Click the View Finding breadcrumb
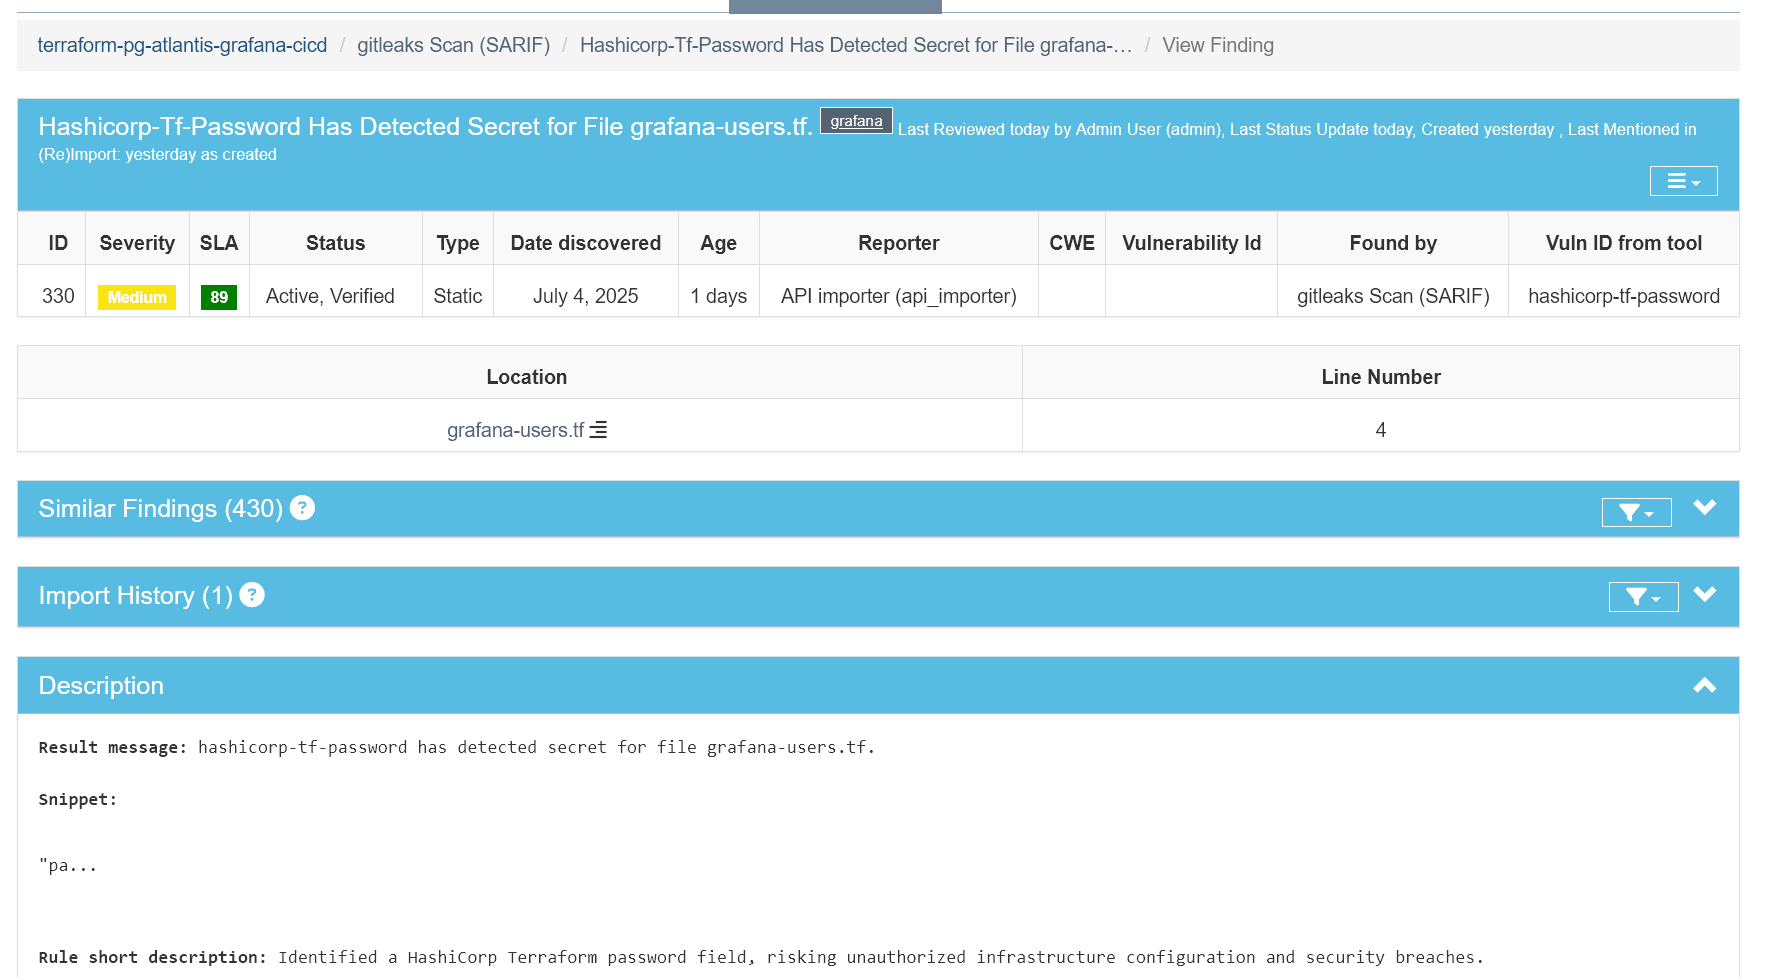Screen dimensions: 1765x977 point(1218,45)
